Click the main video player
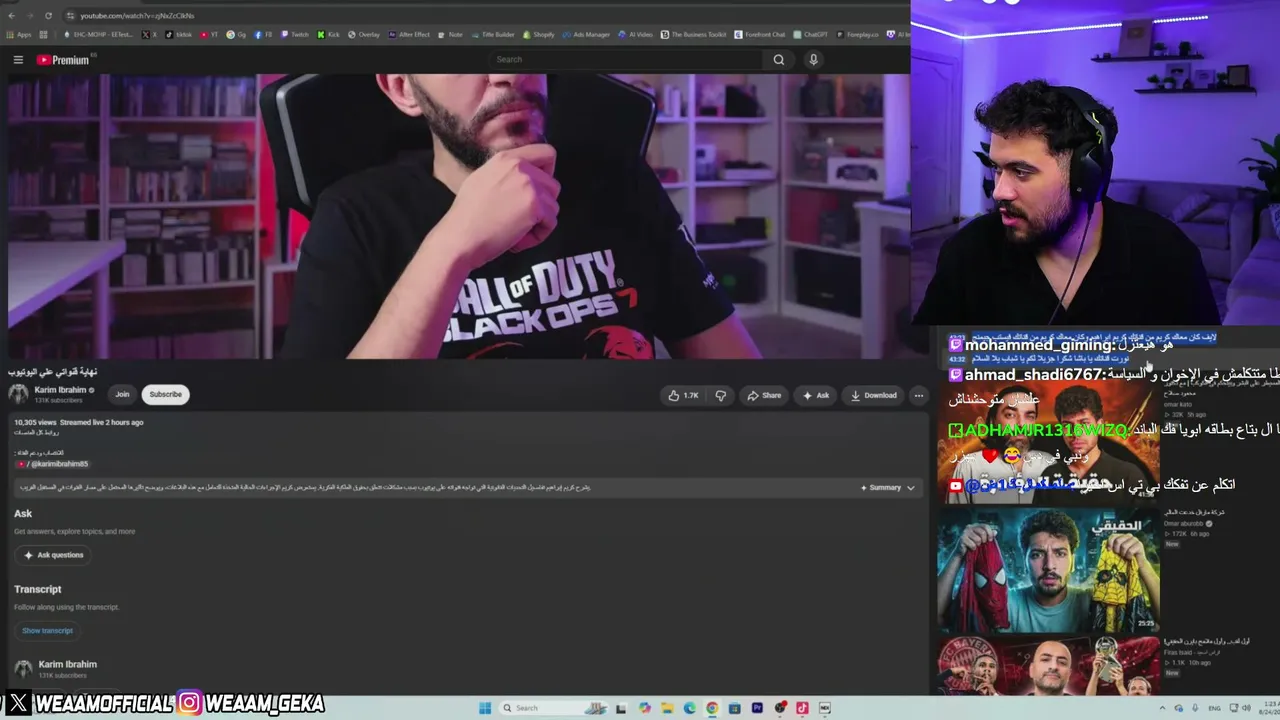Image resolution: width=1280 pixels, height=720 pixels. (x=459, y=216)
